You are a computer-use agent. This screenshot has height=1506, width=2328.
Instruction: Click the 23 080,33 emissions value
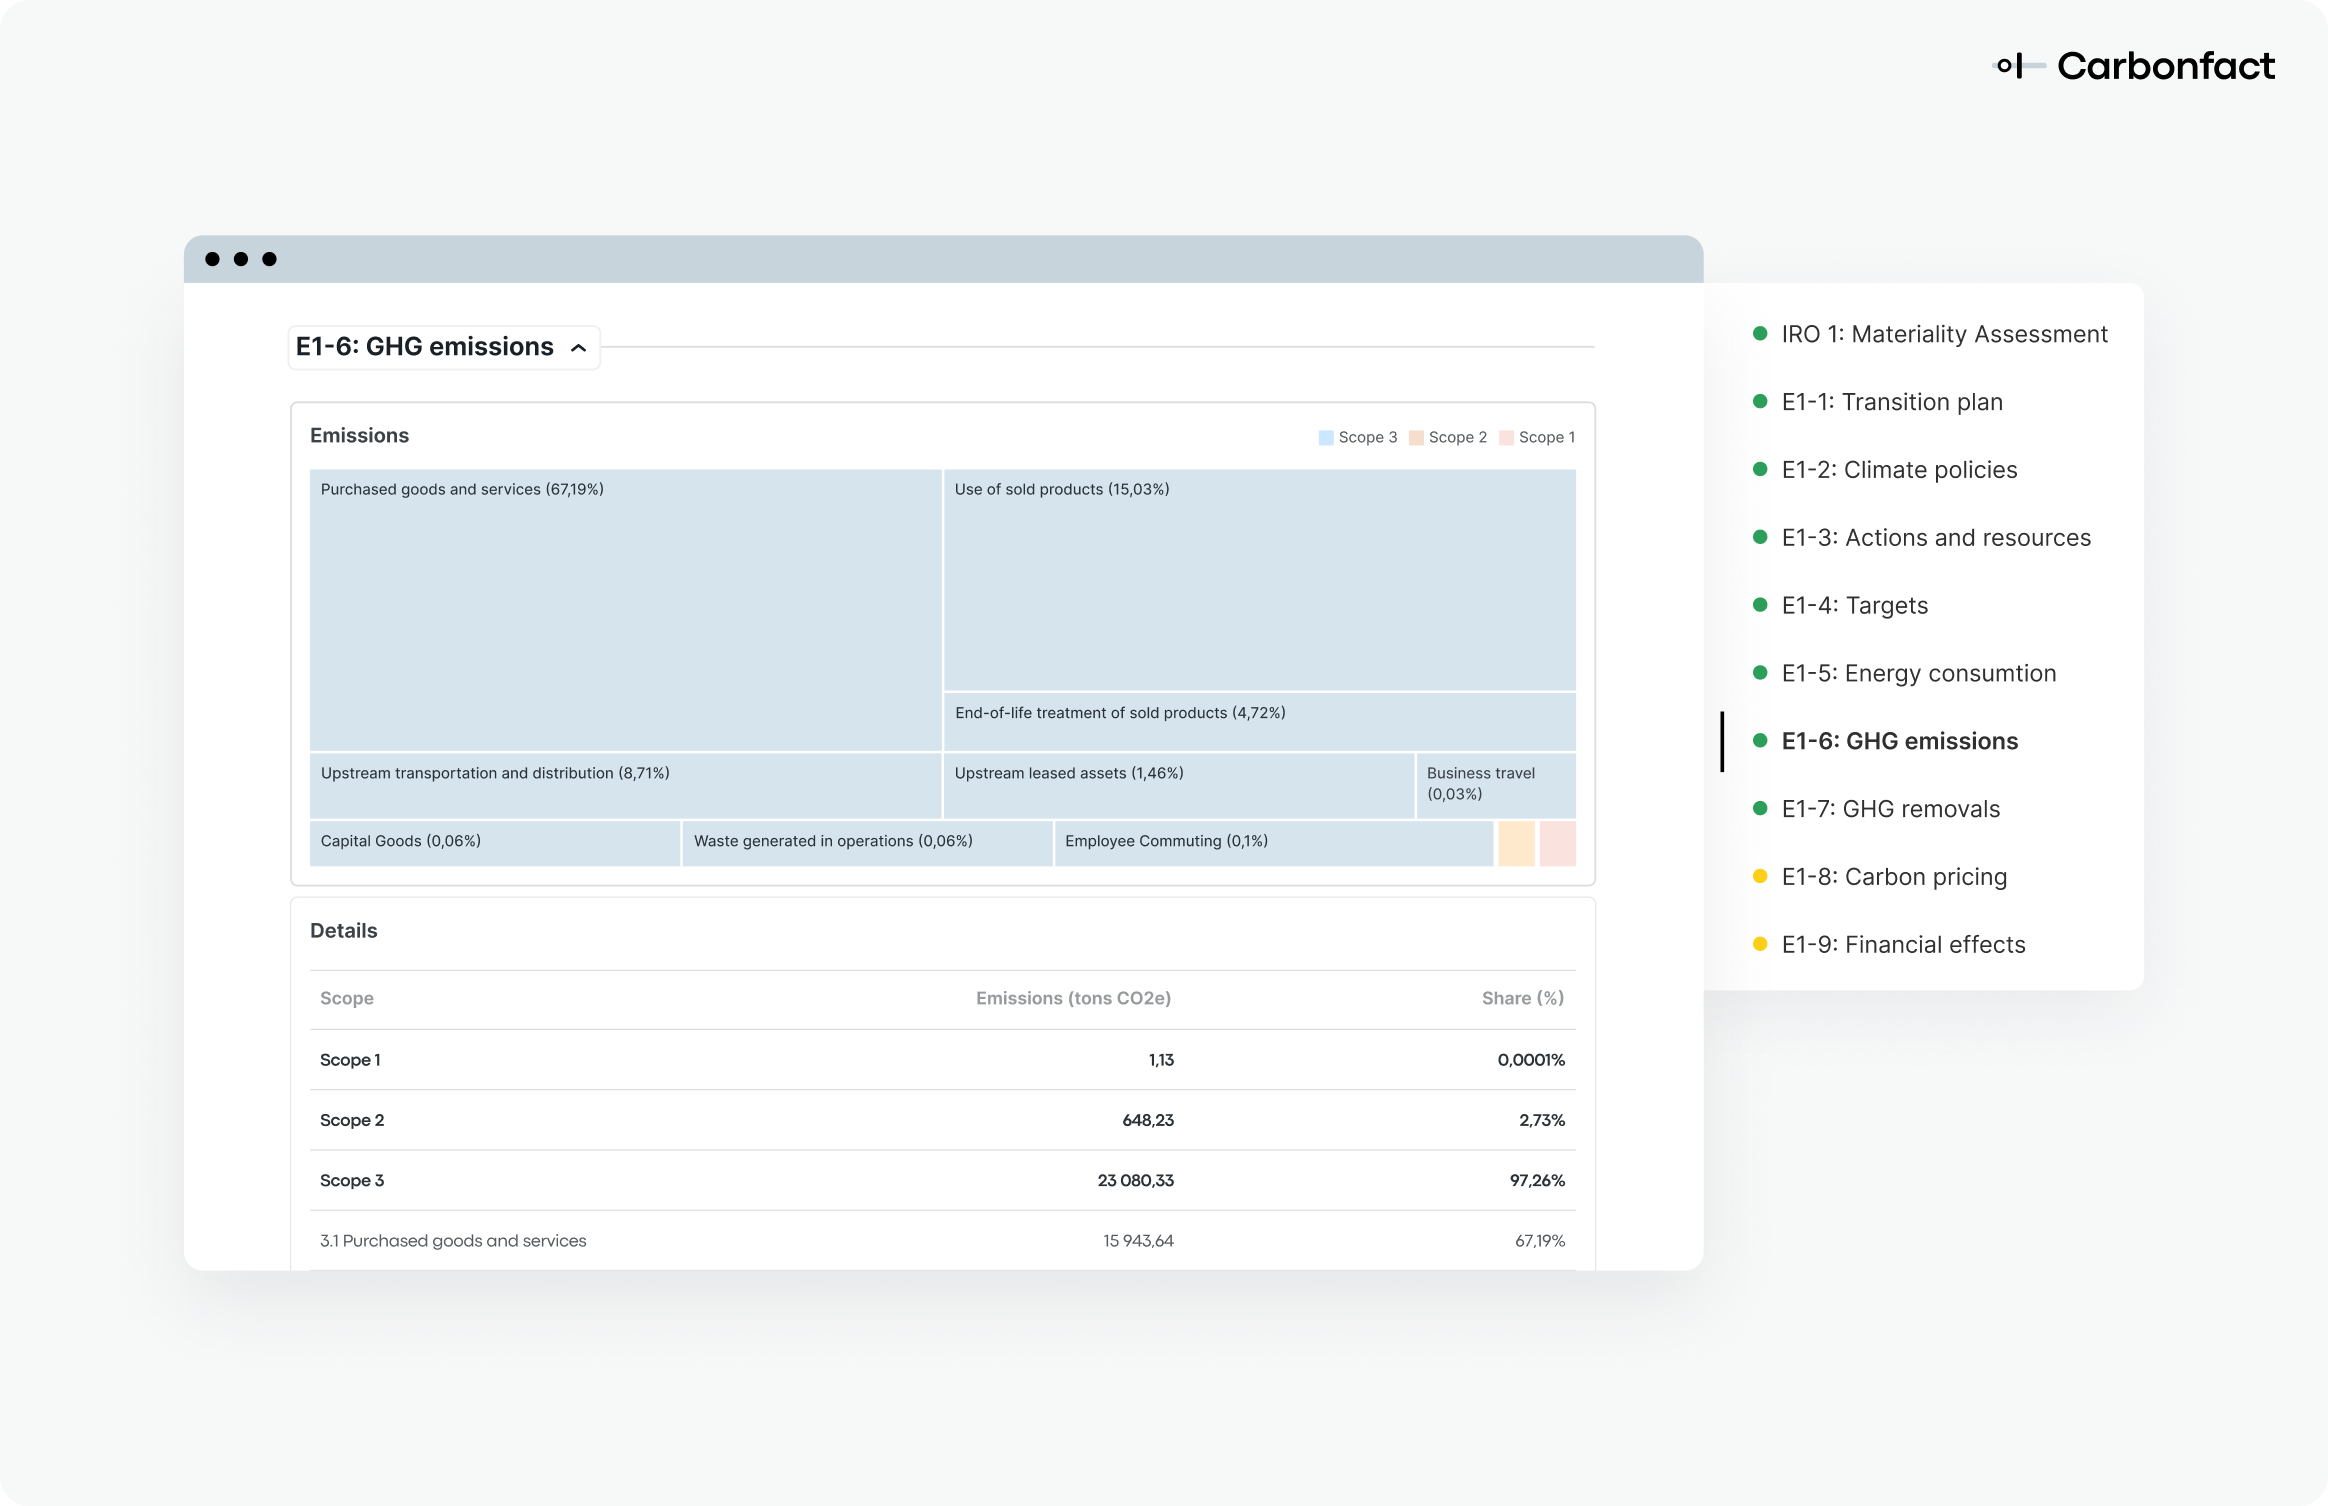(1136, 1180)
